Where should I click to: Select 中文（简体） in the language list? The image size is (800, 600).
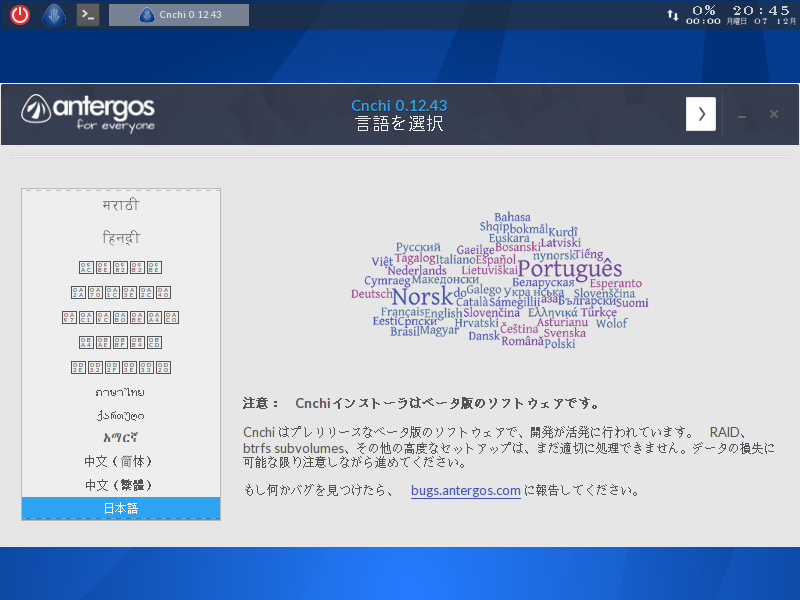(120, 459)
